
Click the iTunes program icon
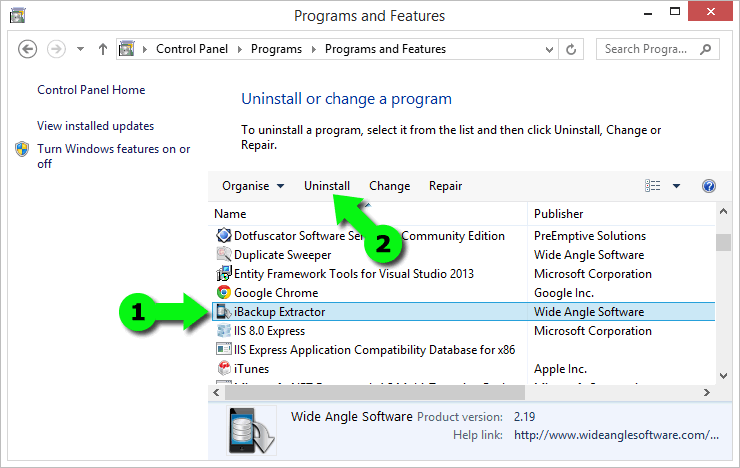coord(224,368)
